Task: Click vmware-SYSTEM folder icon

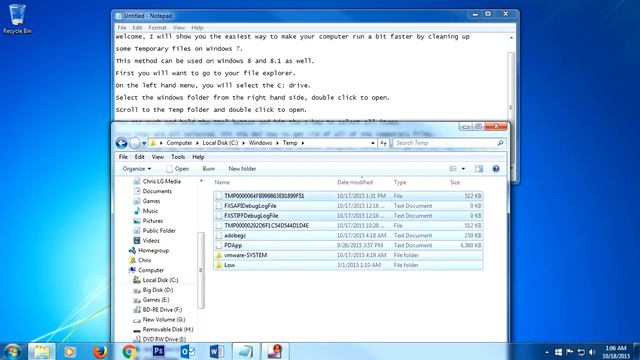Action: (x=219, y=255)
